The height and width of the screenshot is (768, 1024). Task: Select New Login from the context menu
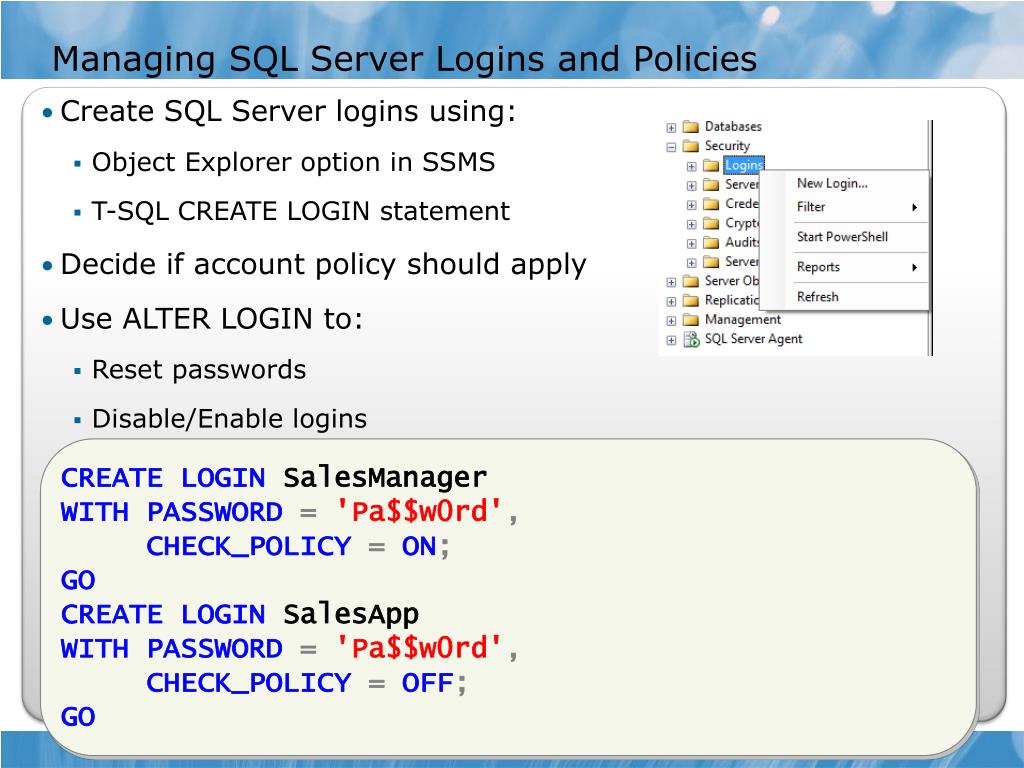(833, 183)
